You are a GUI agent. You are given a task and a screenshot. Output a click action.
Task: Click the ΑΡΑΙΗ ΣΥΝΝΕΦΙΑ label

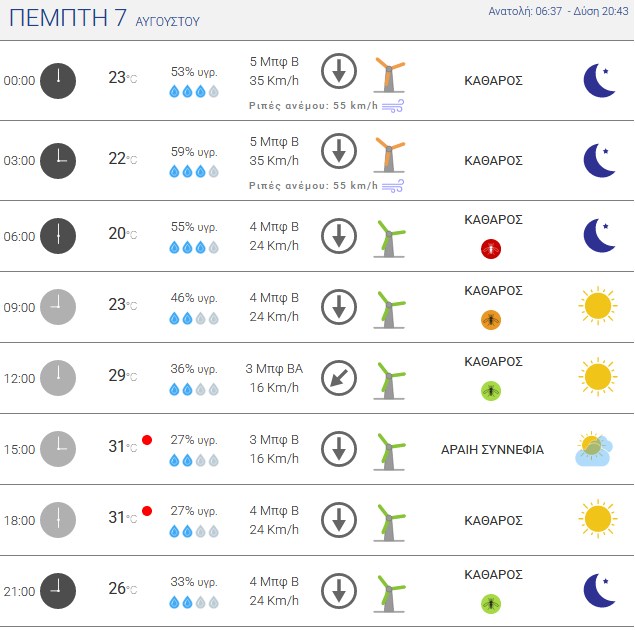pos(492,449)
